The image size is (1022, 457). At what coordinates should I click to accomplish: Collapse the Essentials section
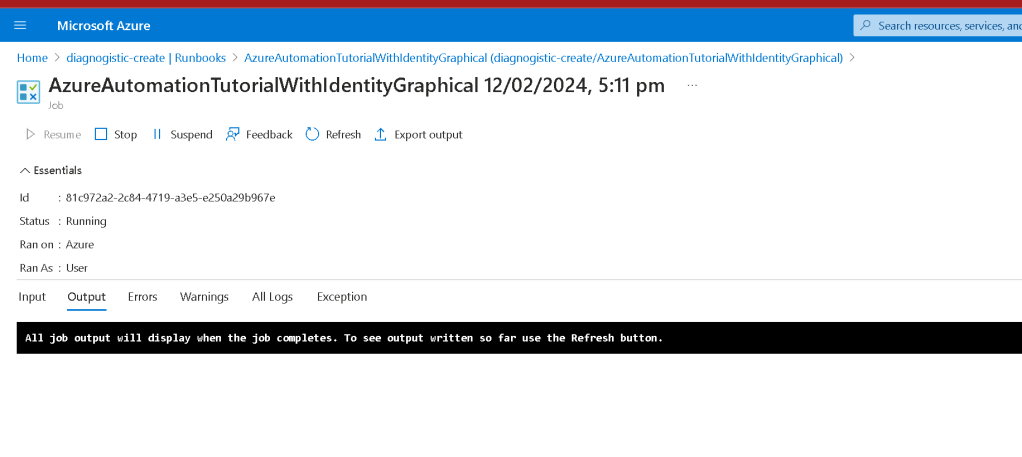[51, 170]
